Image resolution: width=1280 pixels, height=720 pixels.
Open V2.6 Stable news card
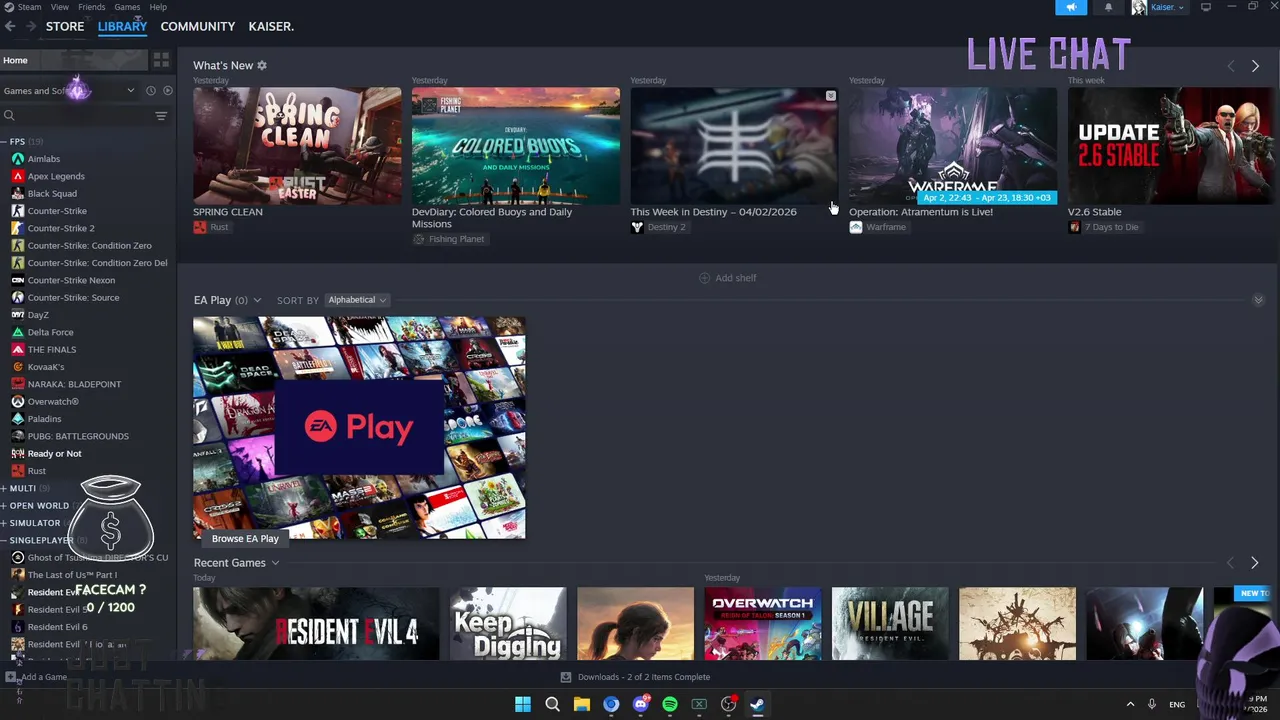(1171, 146)
